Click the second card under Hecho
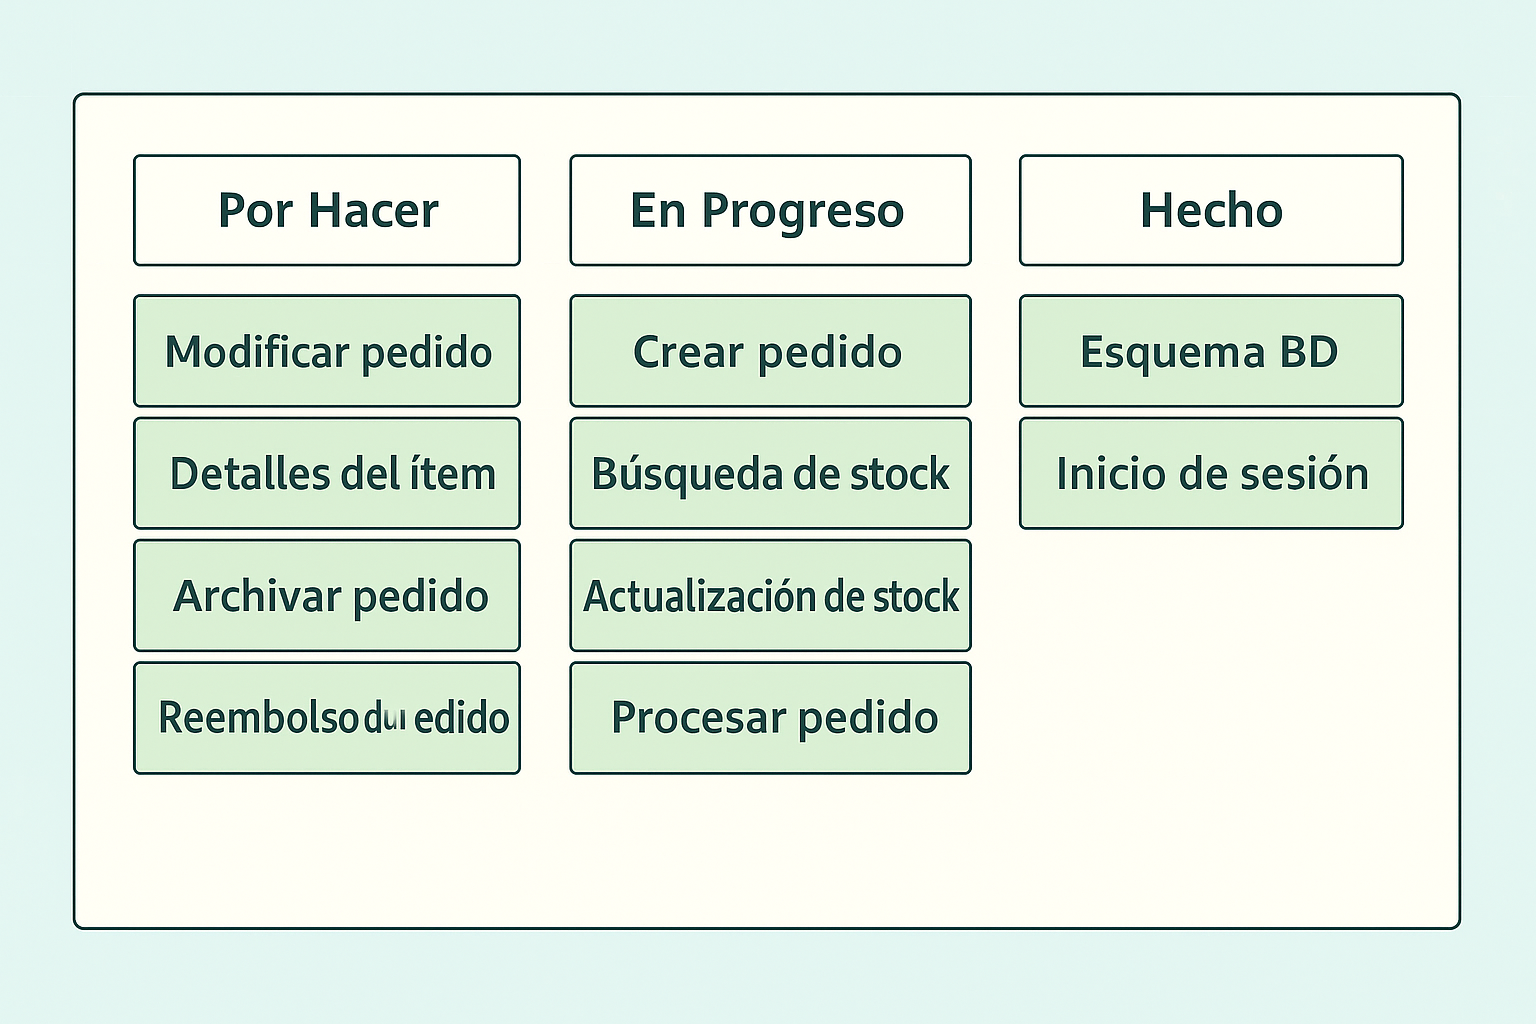The width and height of the screenshot is (1536, 1024). pyautogui.click(x=1211, y=473)
